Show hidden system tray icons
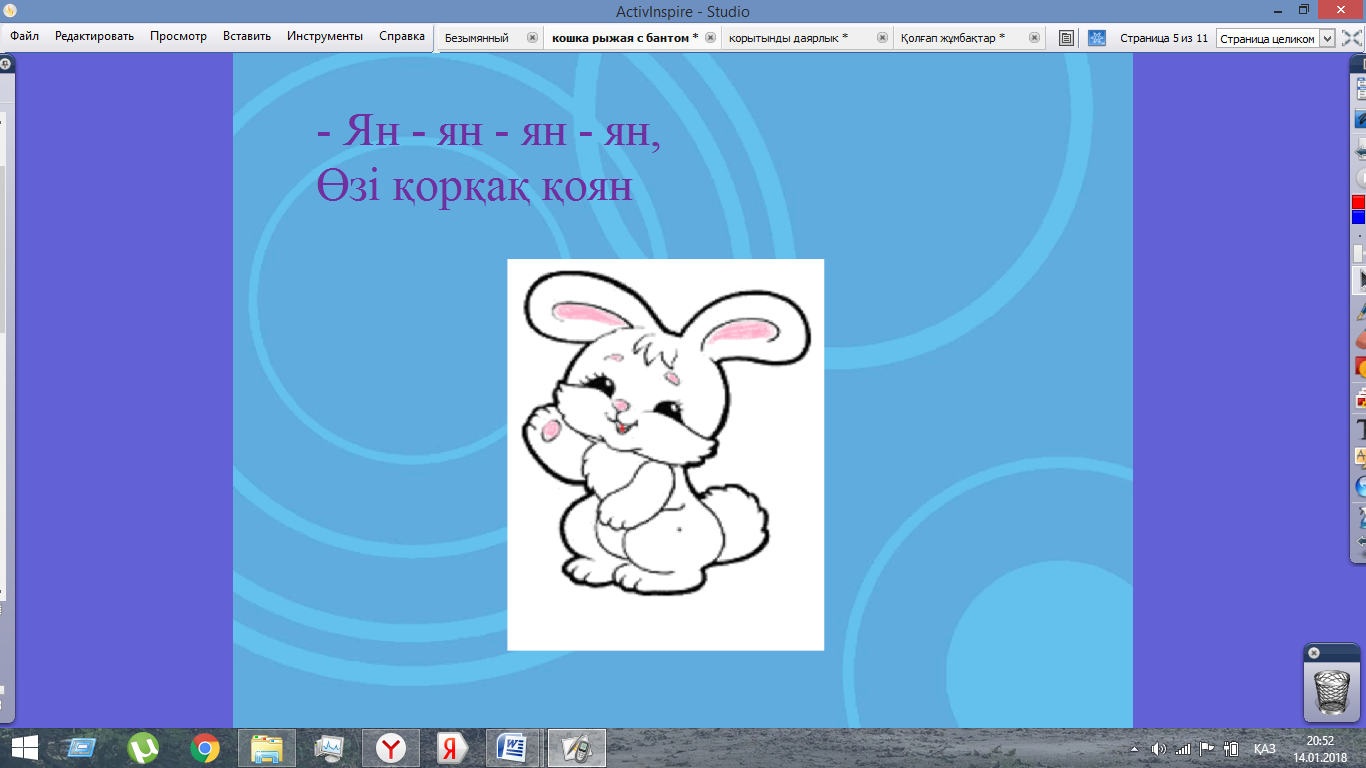The image size is (1366, 768). (x=1134, y=749)
